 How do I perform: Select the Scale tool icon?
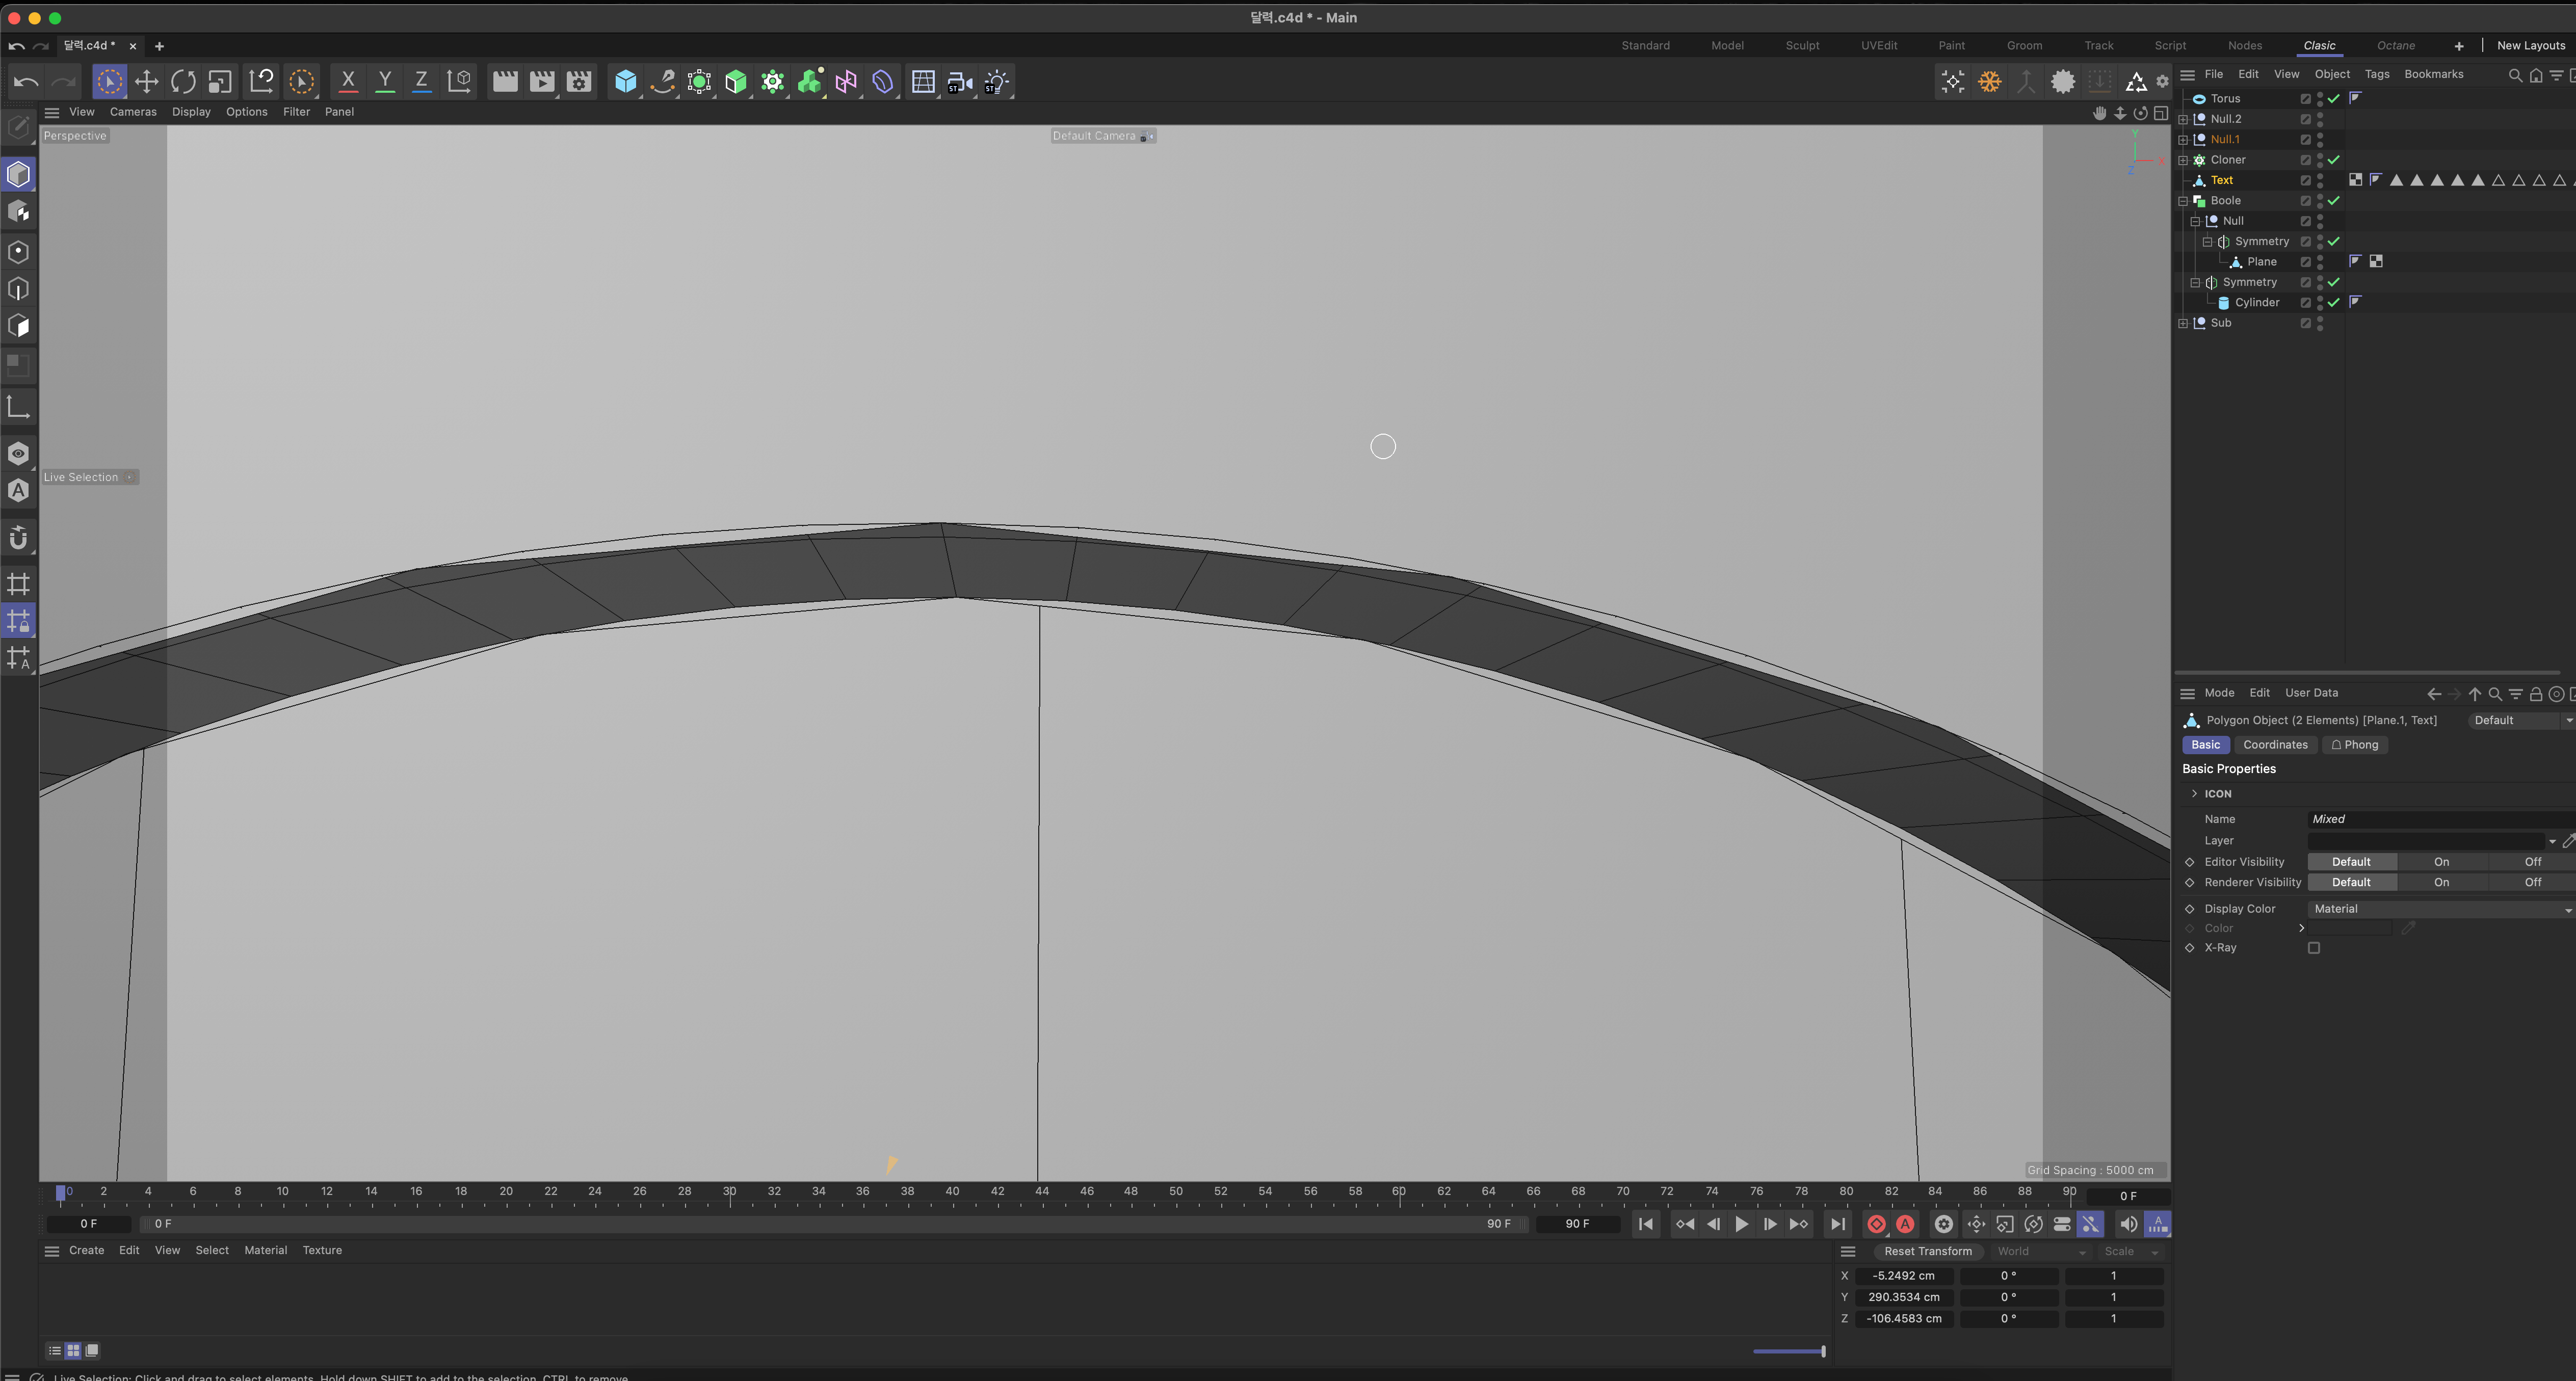pos(220,82)
